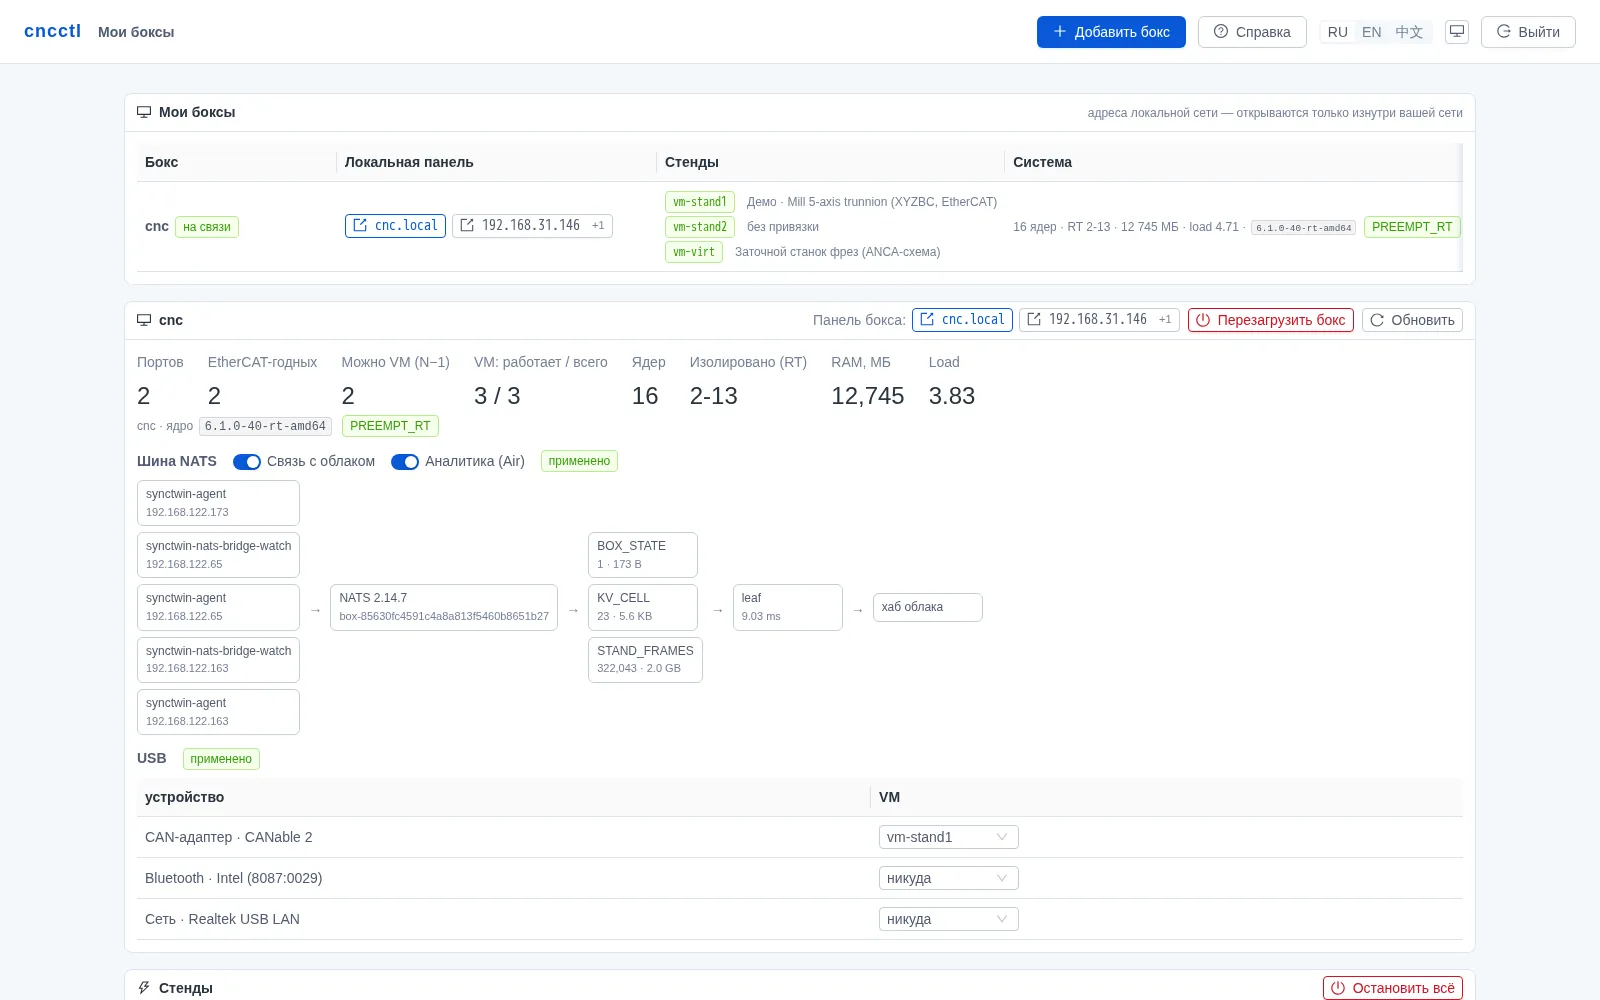Expand Bluetooth Intel VM dropdown

948,878
